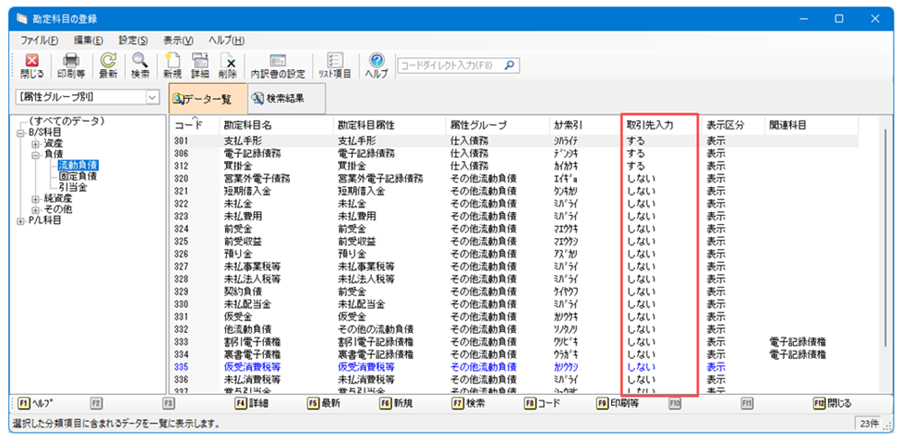Click the コードダイレクト入力 search field
Image resolution: width=900 pixels, height=439 pixels.
pos(458,66)
